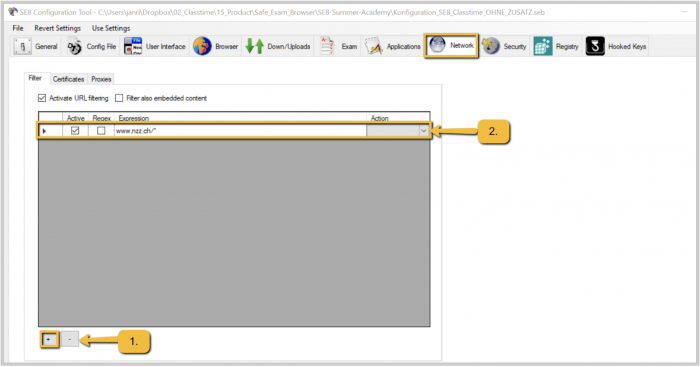Click the SEB app icon in title bar
The height and width of the screenshot is (367, 700).
[13, 12]
